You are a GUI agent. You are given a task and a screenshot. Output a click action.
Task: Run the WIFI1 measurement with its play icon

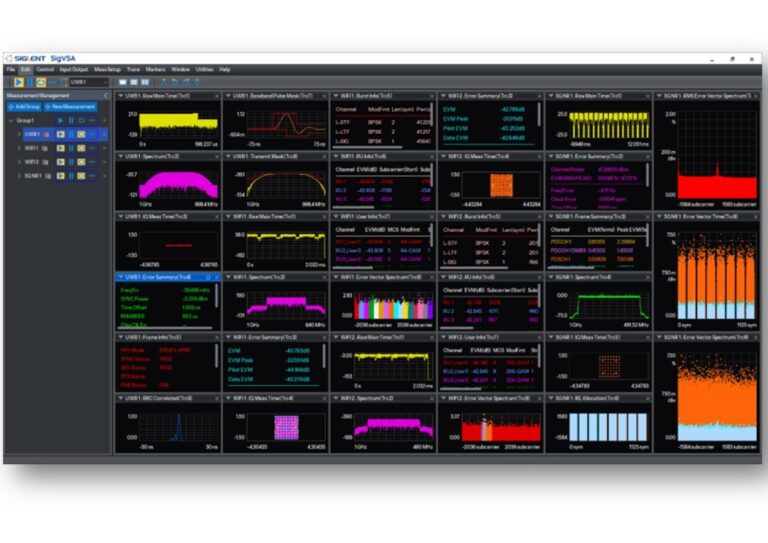60,148
